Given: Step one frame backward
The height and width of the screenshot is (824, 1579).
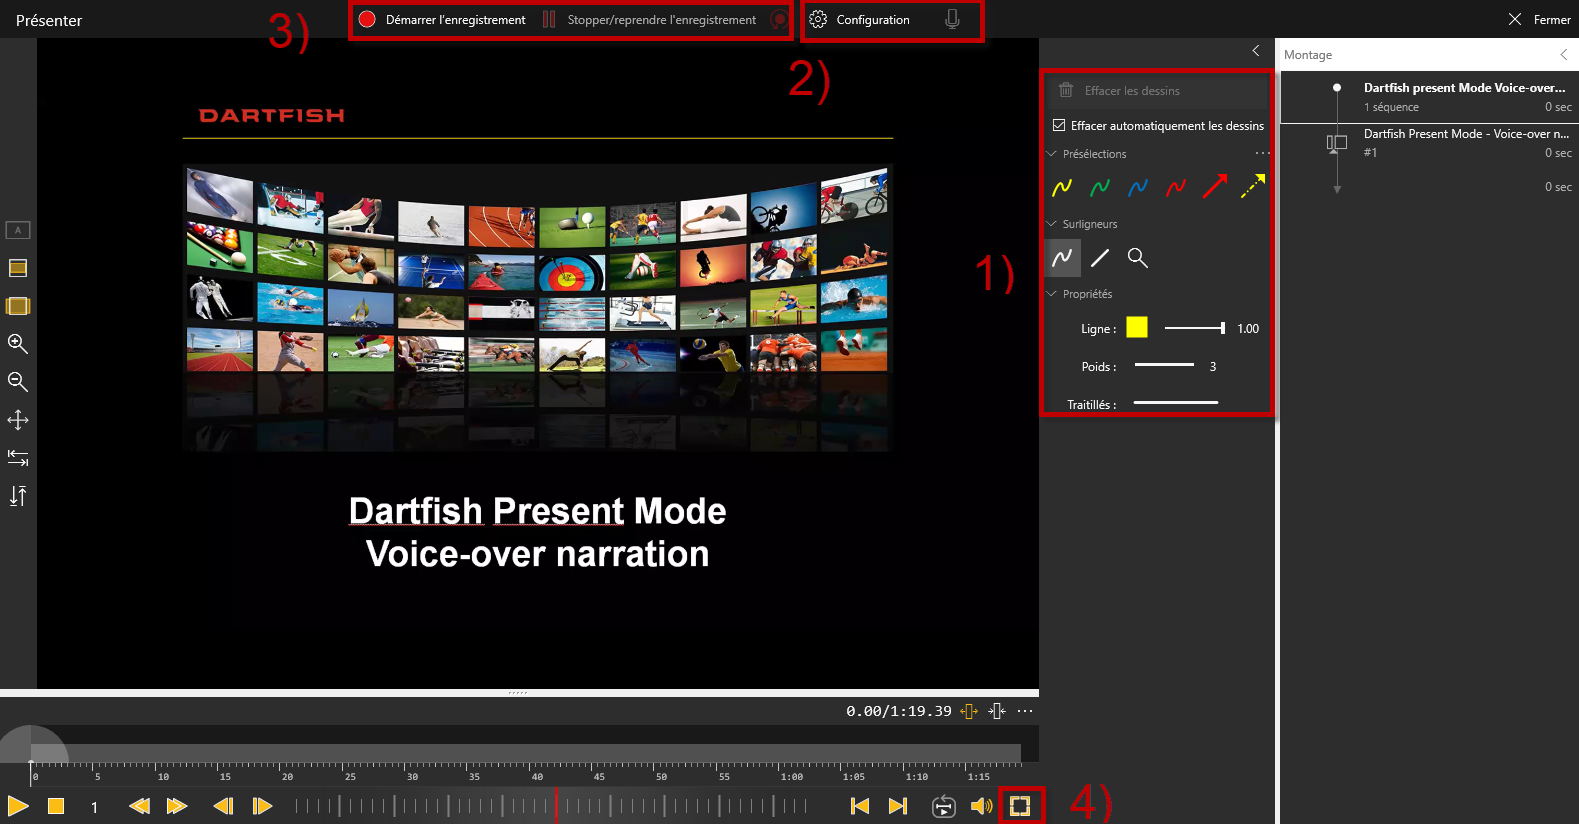Looking at the screenshot, I should pyautogui.click(x=224, y=806).
